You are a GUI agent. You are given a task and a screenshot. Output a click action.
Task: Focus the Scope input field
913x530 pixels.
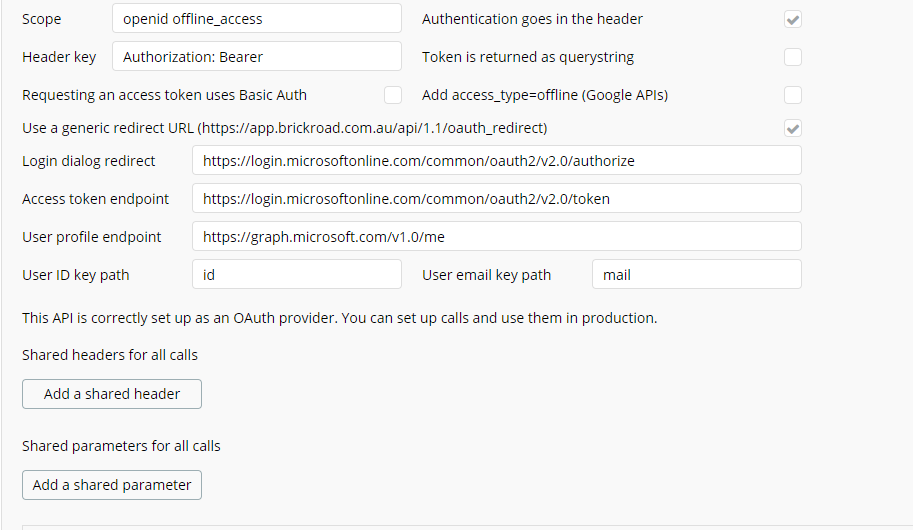point(256,19)
